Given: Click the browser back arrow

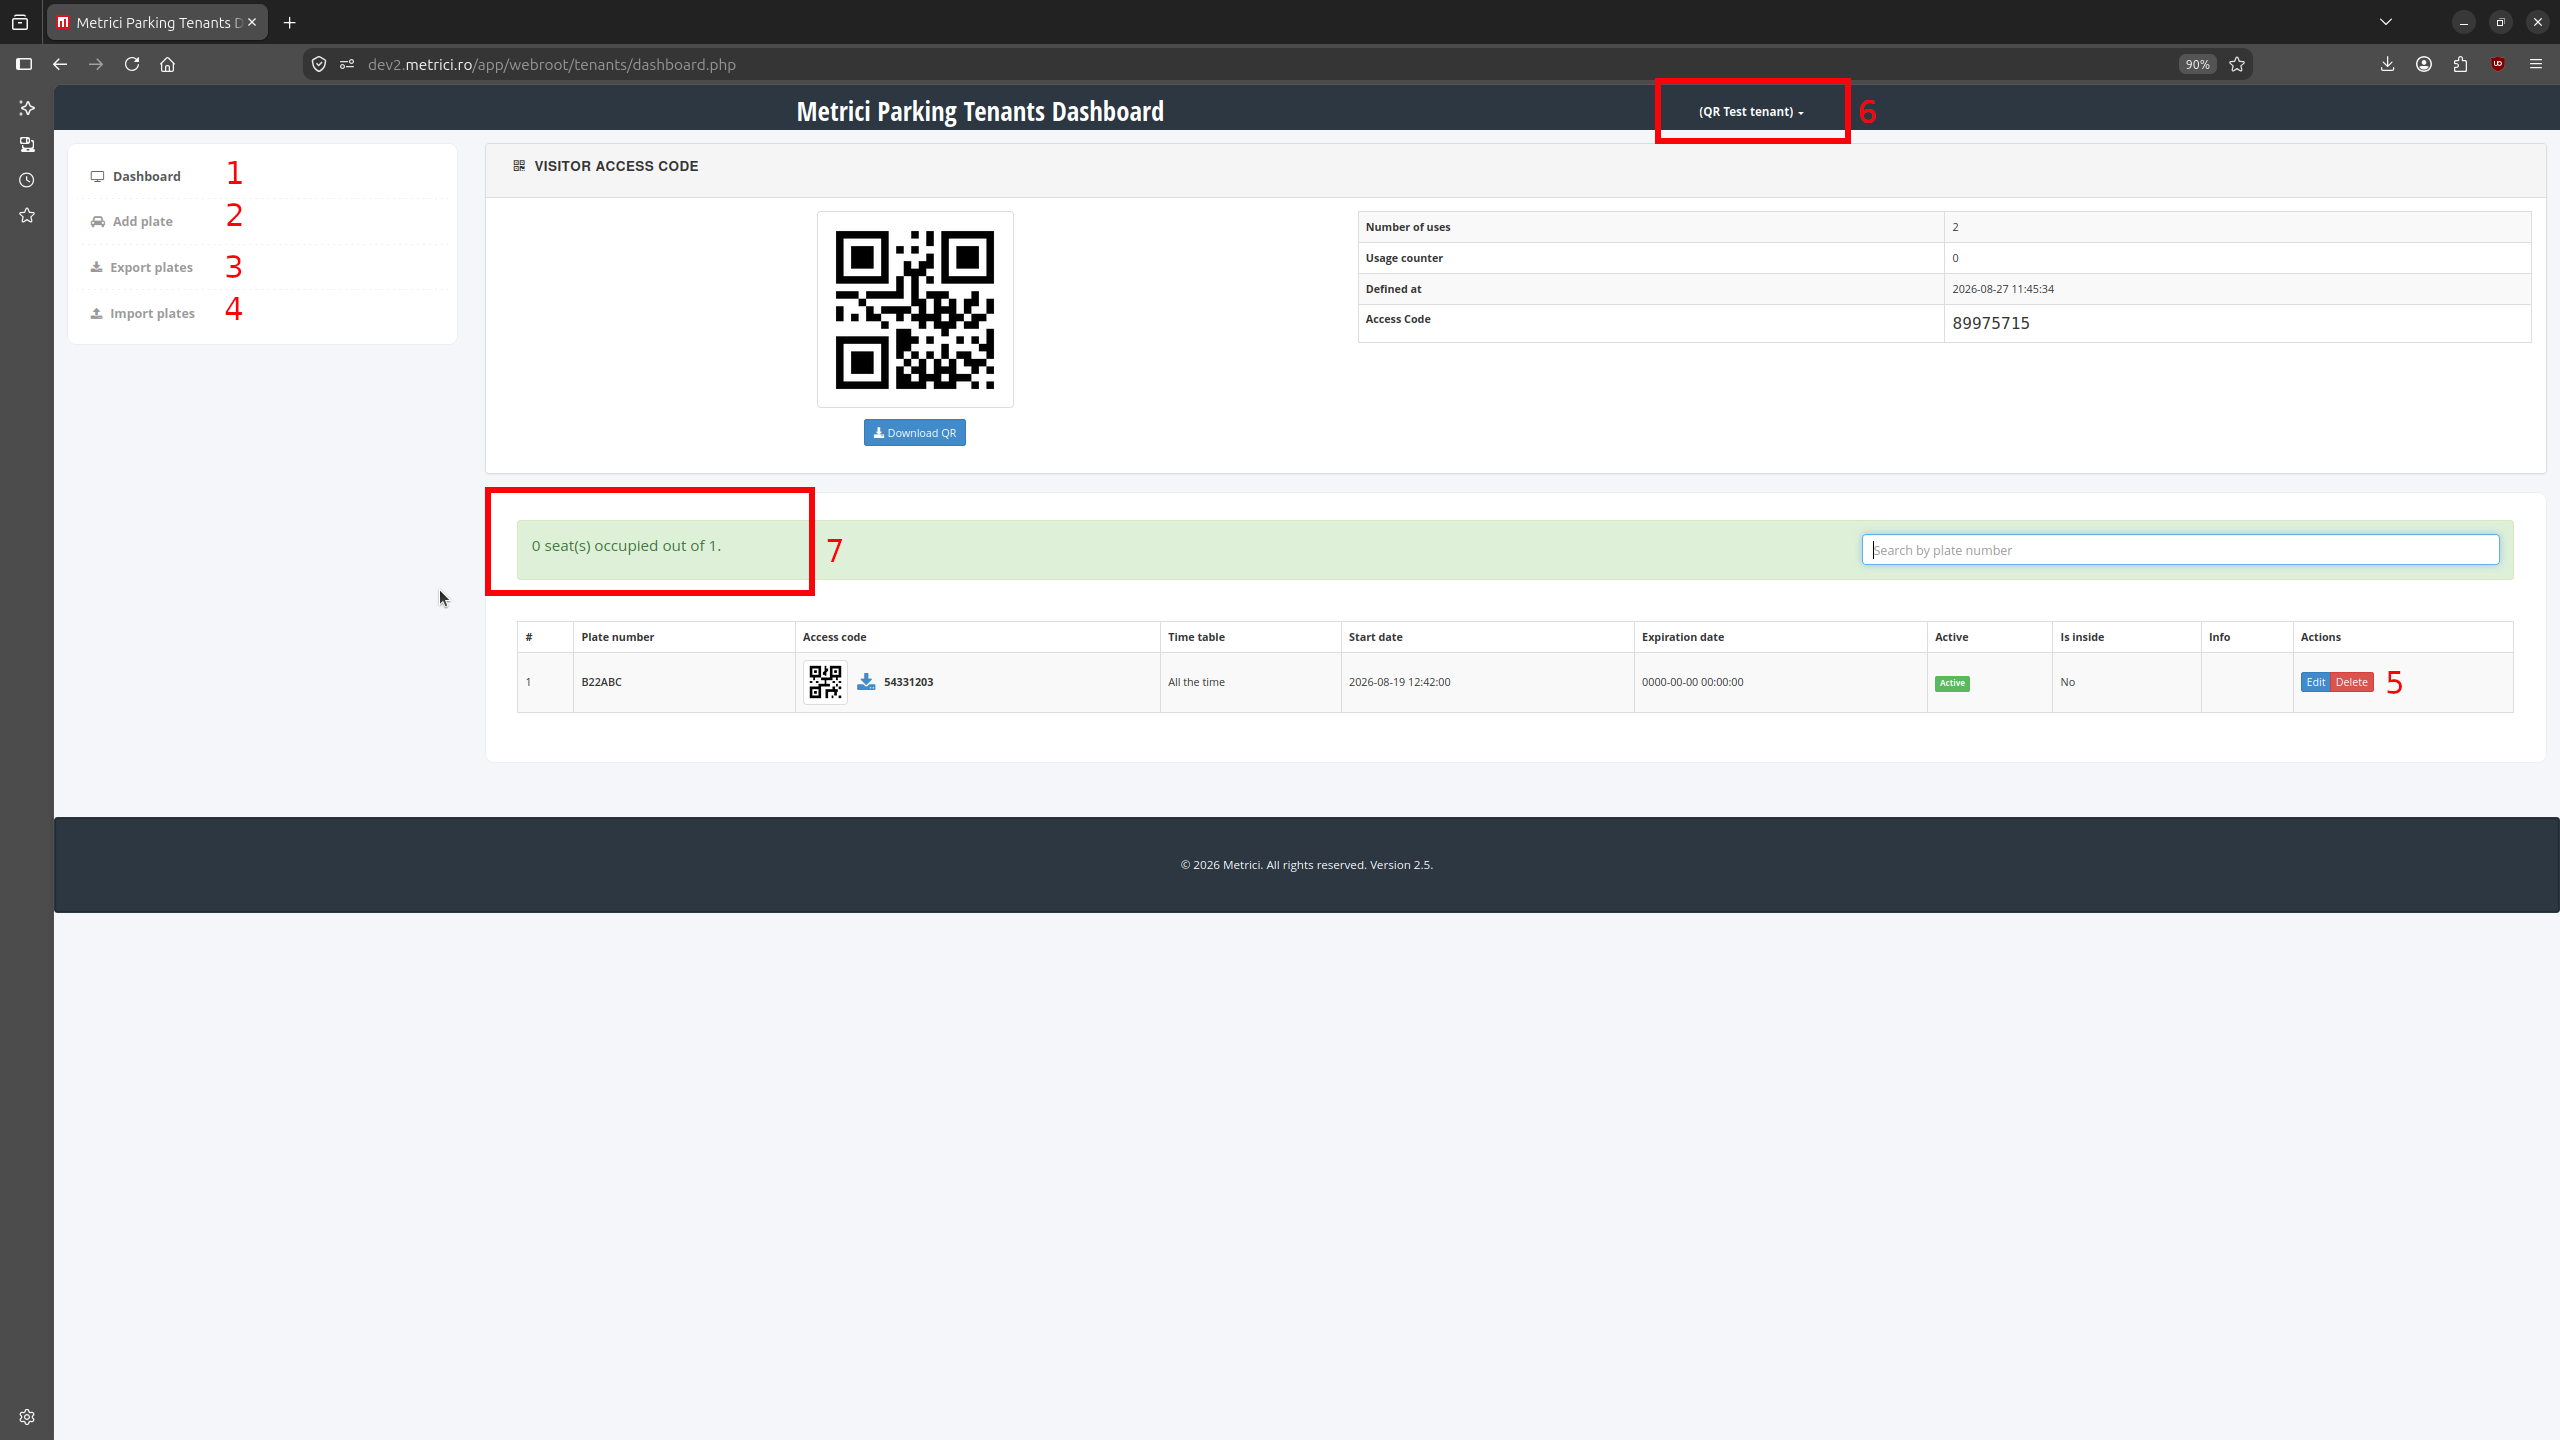Looking at the screenshot, I should point(60,64).
